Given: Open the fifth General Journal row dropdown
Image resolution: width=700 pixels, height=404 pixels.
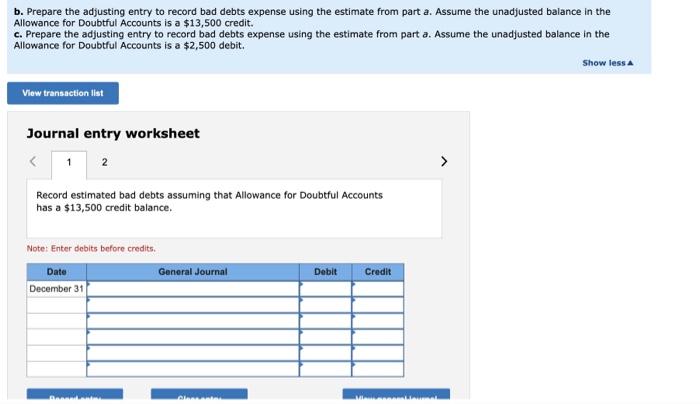Looking at the screenshot, I should tap(193, 353).
